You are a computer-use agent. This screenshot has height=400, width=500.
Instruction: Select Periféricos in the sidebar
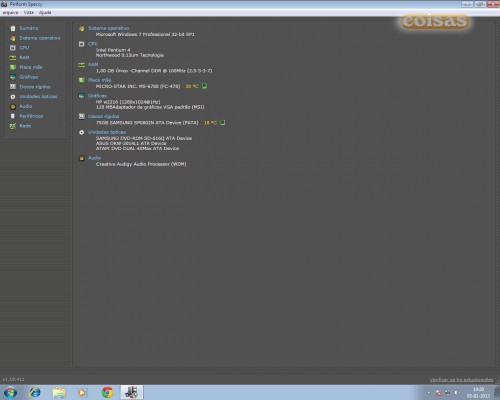pos(31,116)
